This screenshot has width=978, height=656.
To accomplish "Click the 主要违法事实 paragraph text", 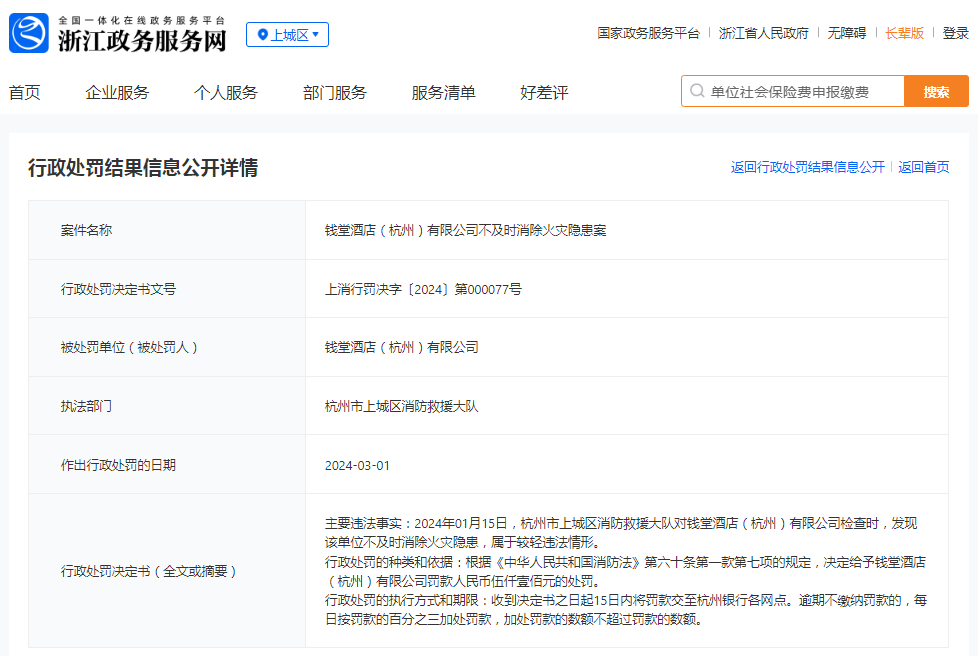I will [621, 533].
